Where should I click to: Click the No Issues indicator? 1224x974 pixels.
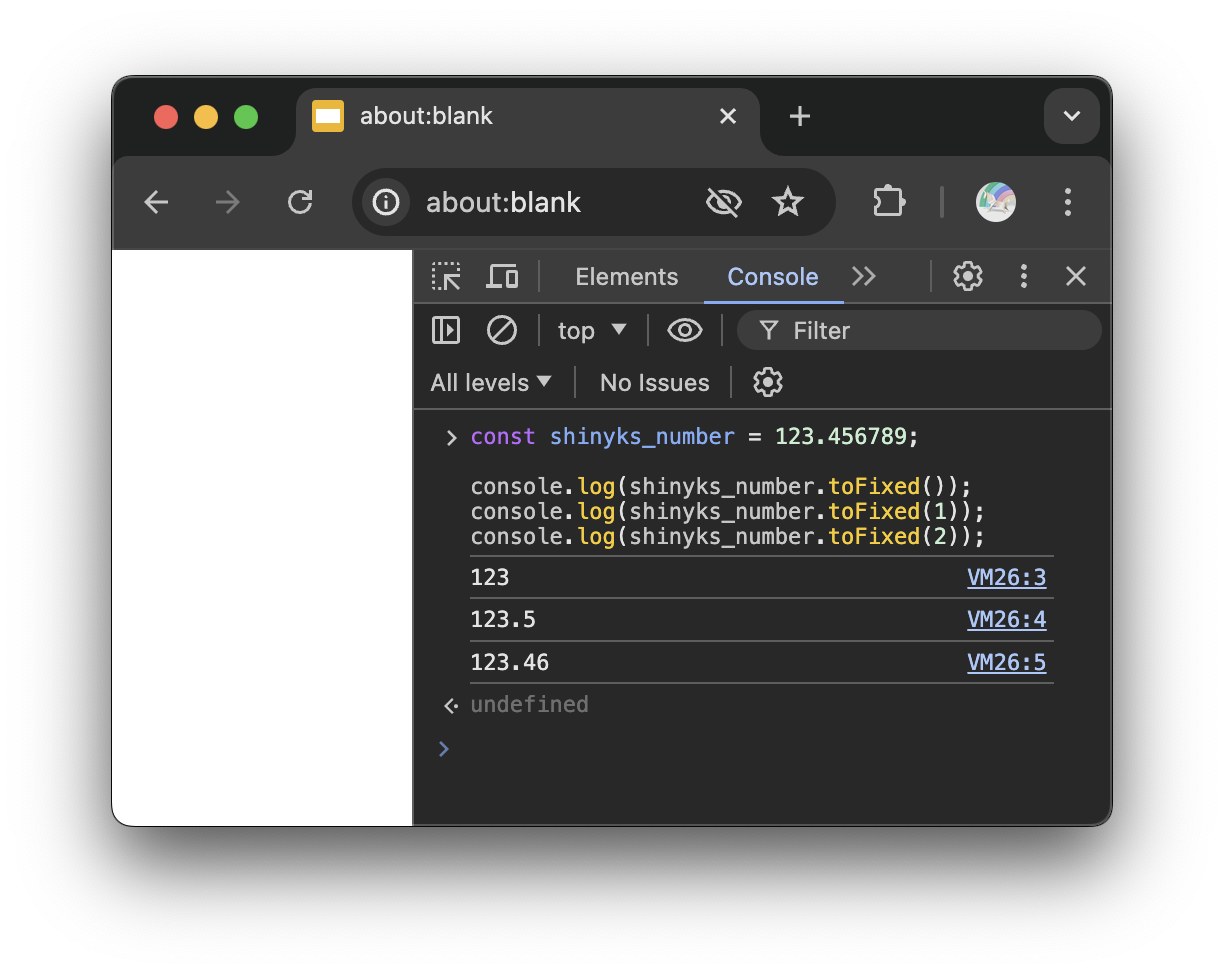655,382
